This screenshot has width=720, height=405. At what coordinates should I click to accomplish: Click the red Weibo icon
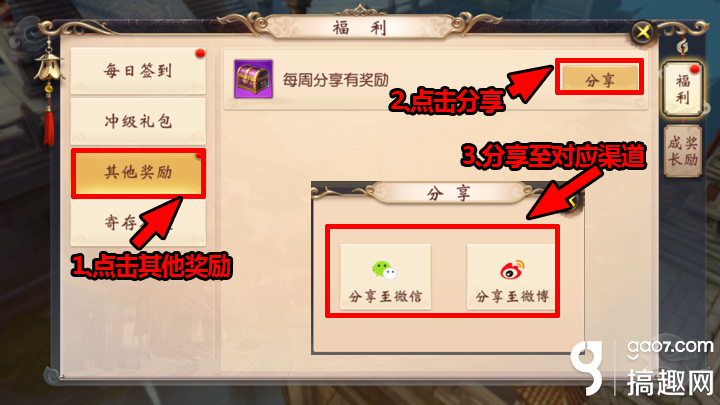[512, 270]
